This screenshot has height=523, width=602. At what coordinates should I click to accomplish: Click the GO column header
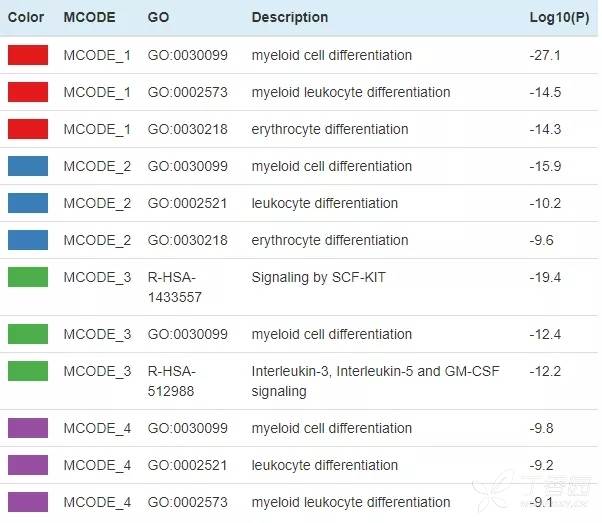[x=158, y=17]
